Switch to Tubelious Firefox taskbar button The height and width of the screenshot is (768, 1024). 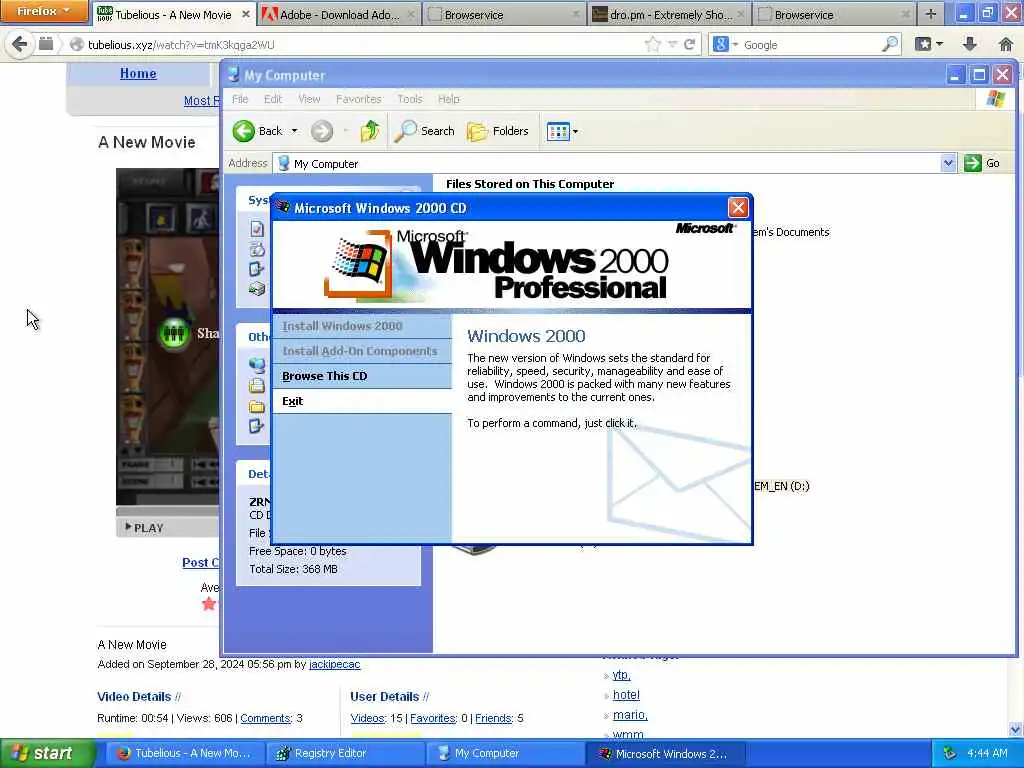coord(185,754)
